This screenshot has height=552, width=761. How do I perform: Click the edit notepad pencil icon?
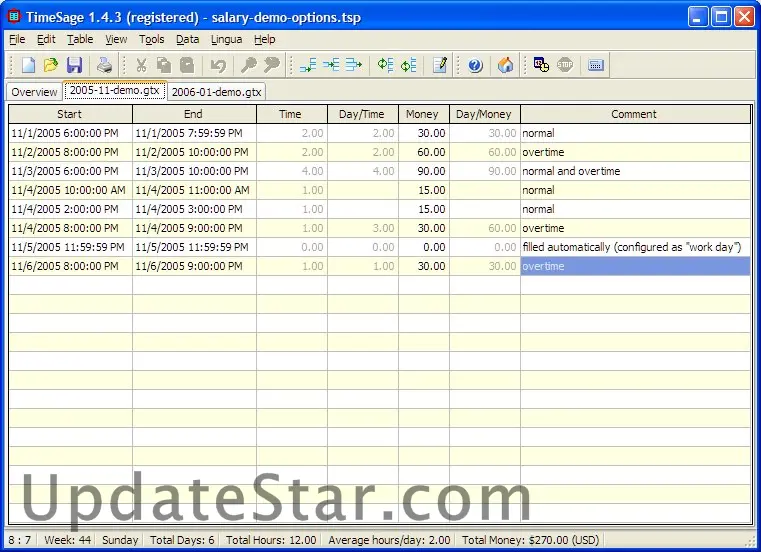coord(440,65)
